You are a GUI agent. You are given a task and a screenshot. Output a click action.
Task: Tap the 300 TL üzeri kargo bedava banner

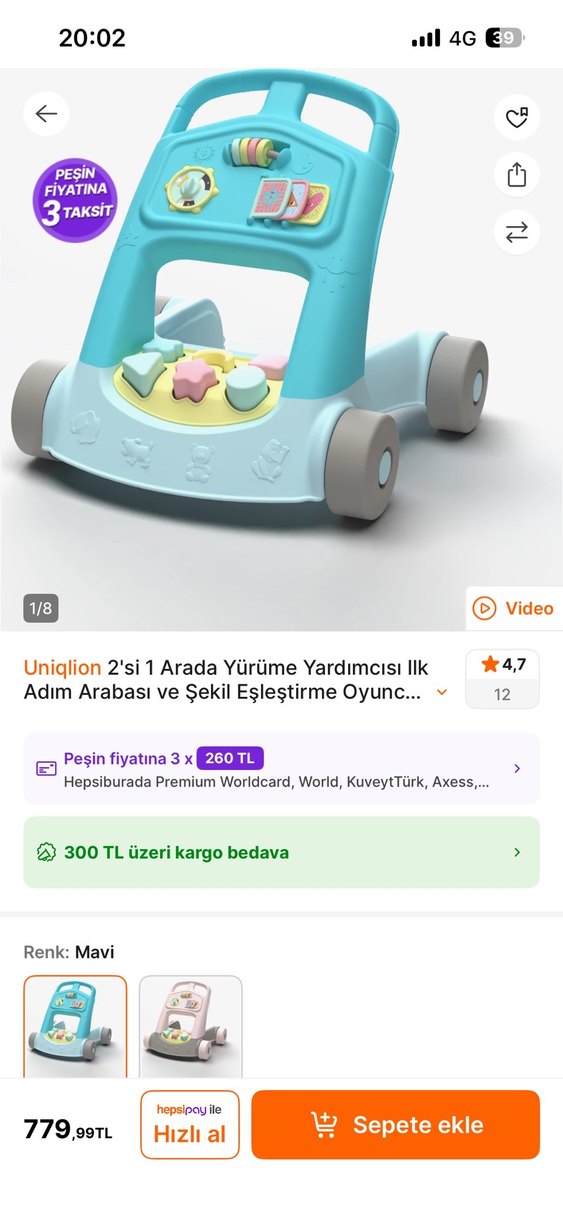click(x=281, y=852)
